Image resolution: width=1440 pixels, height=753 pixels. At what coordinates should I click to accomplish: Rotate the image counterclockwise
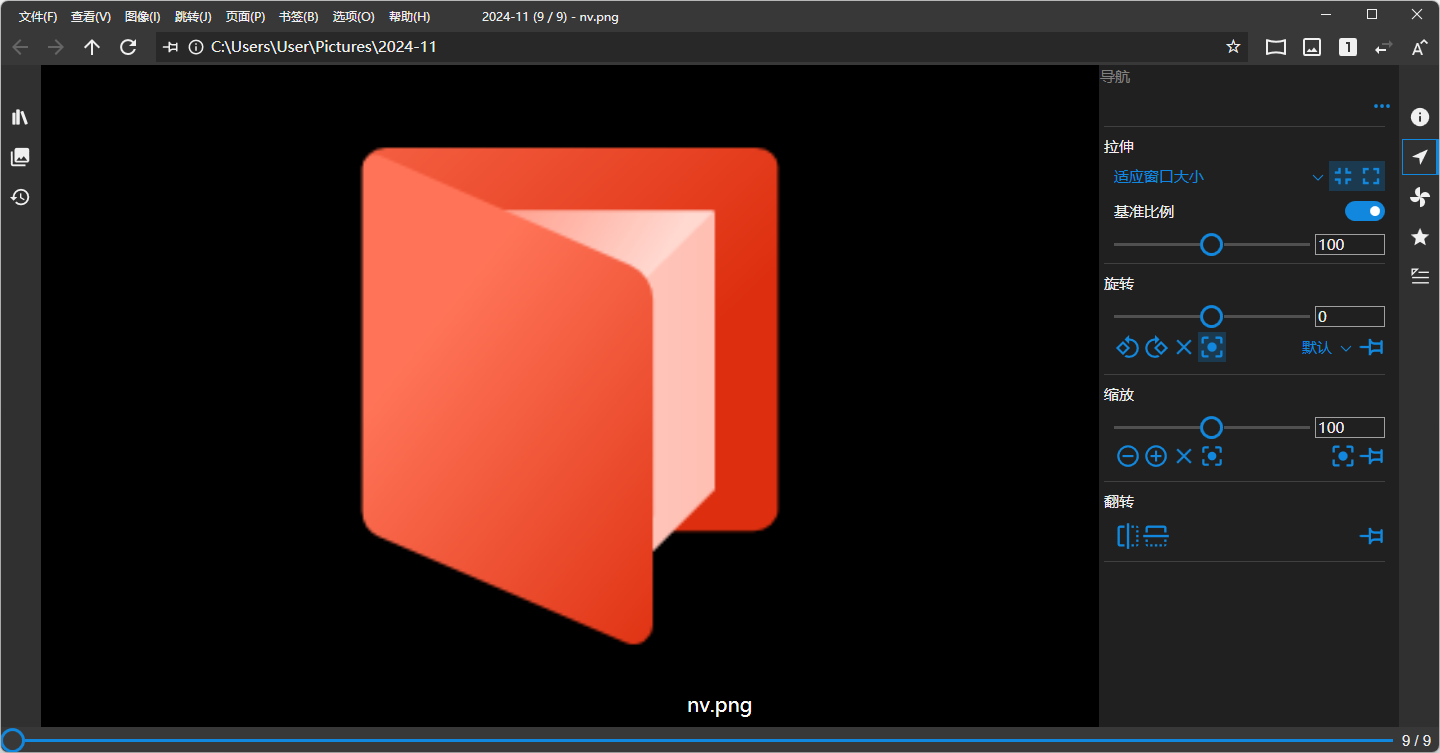1128,347
